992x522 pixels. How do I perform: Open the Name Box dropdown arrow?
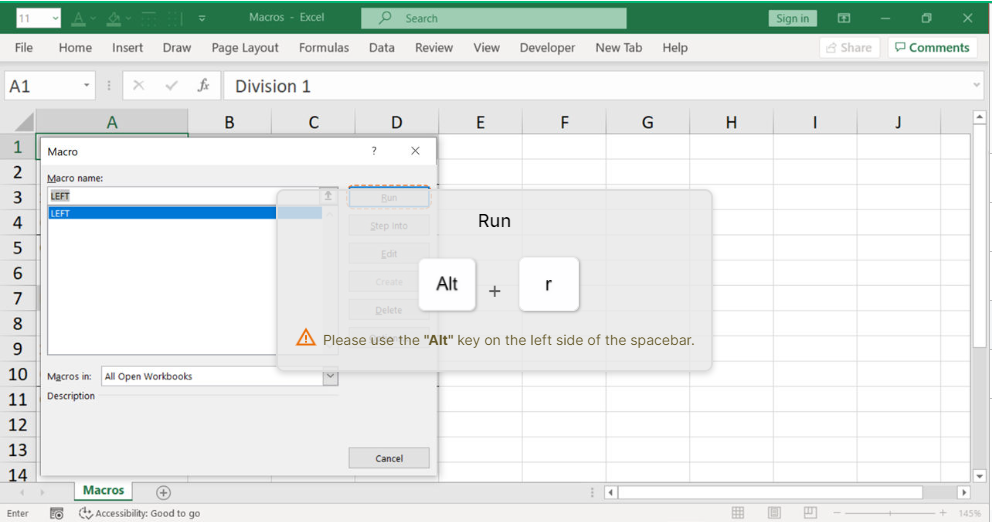click(87, 86)
